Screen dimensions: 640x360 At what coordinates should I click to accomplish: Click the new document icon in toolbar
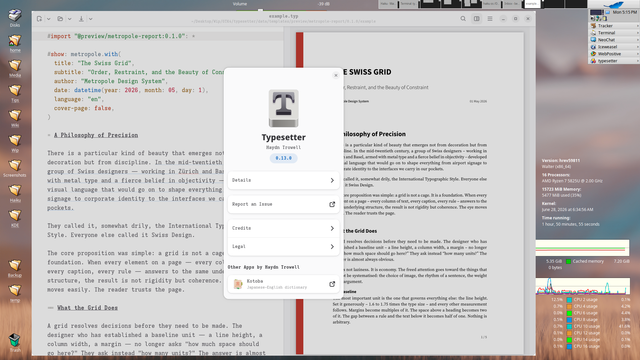(39, 19)
